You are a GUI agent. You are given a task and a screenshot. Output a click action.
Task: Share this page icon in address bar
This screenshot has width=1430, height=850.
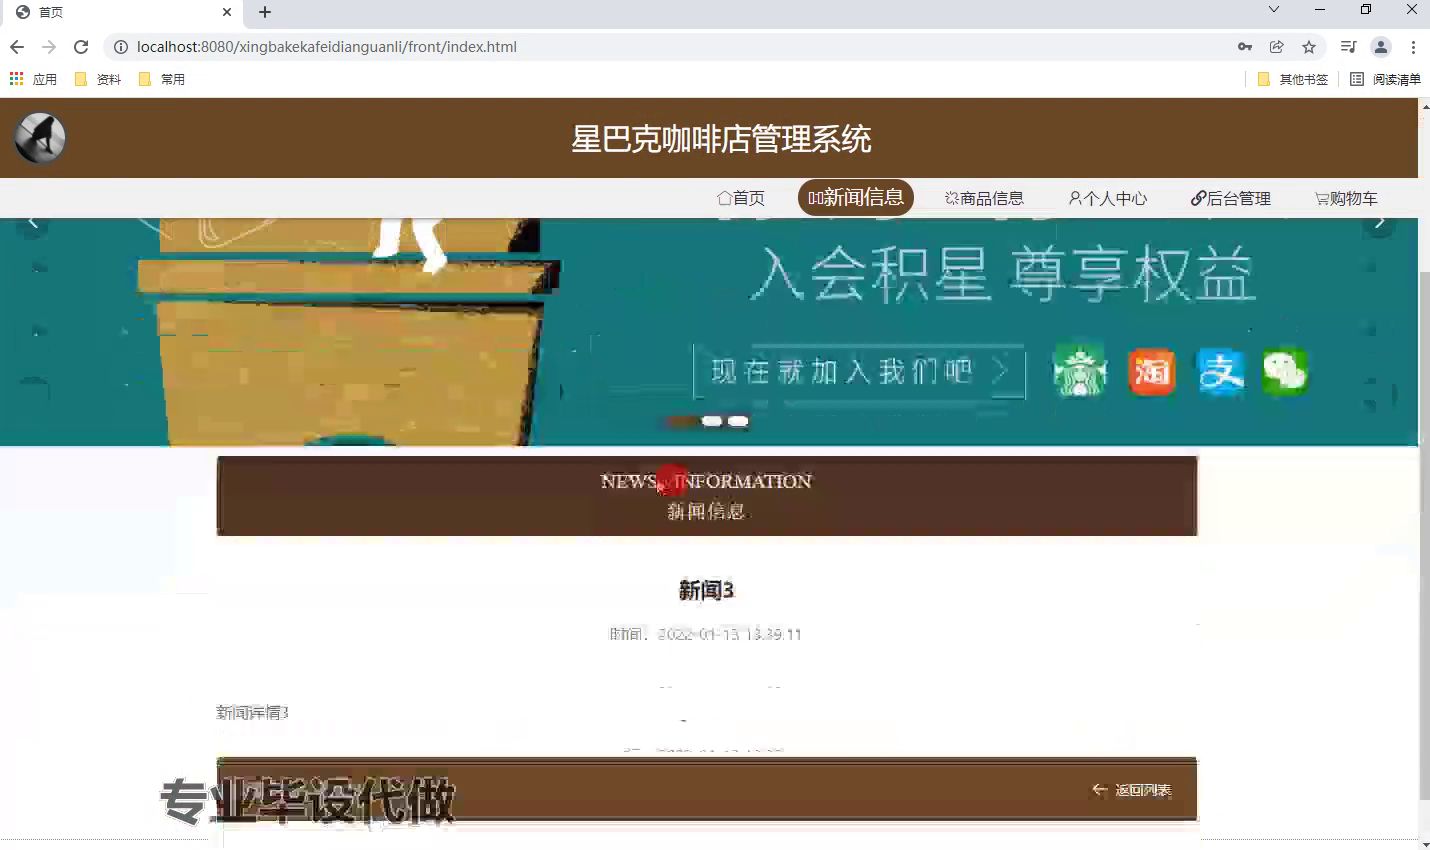[1277, 47]
